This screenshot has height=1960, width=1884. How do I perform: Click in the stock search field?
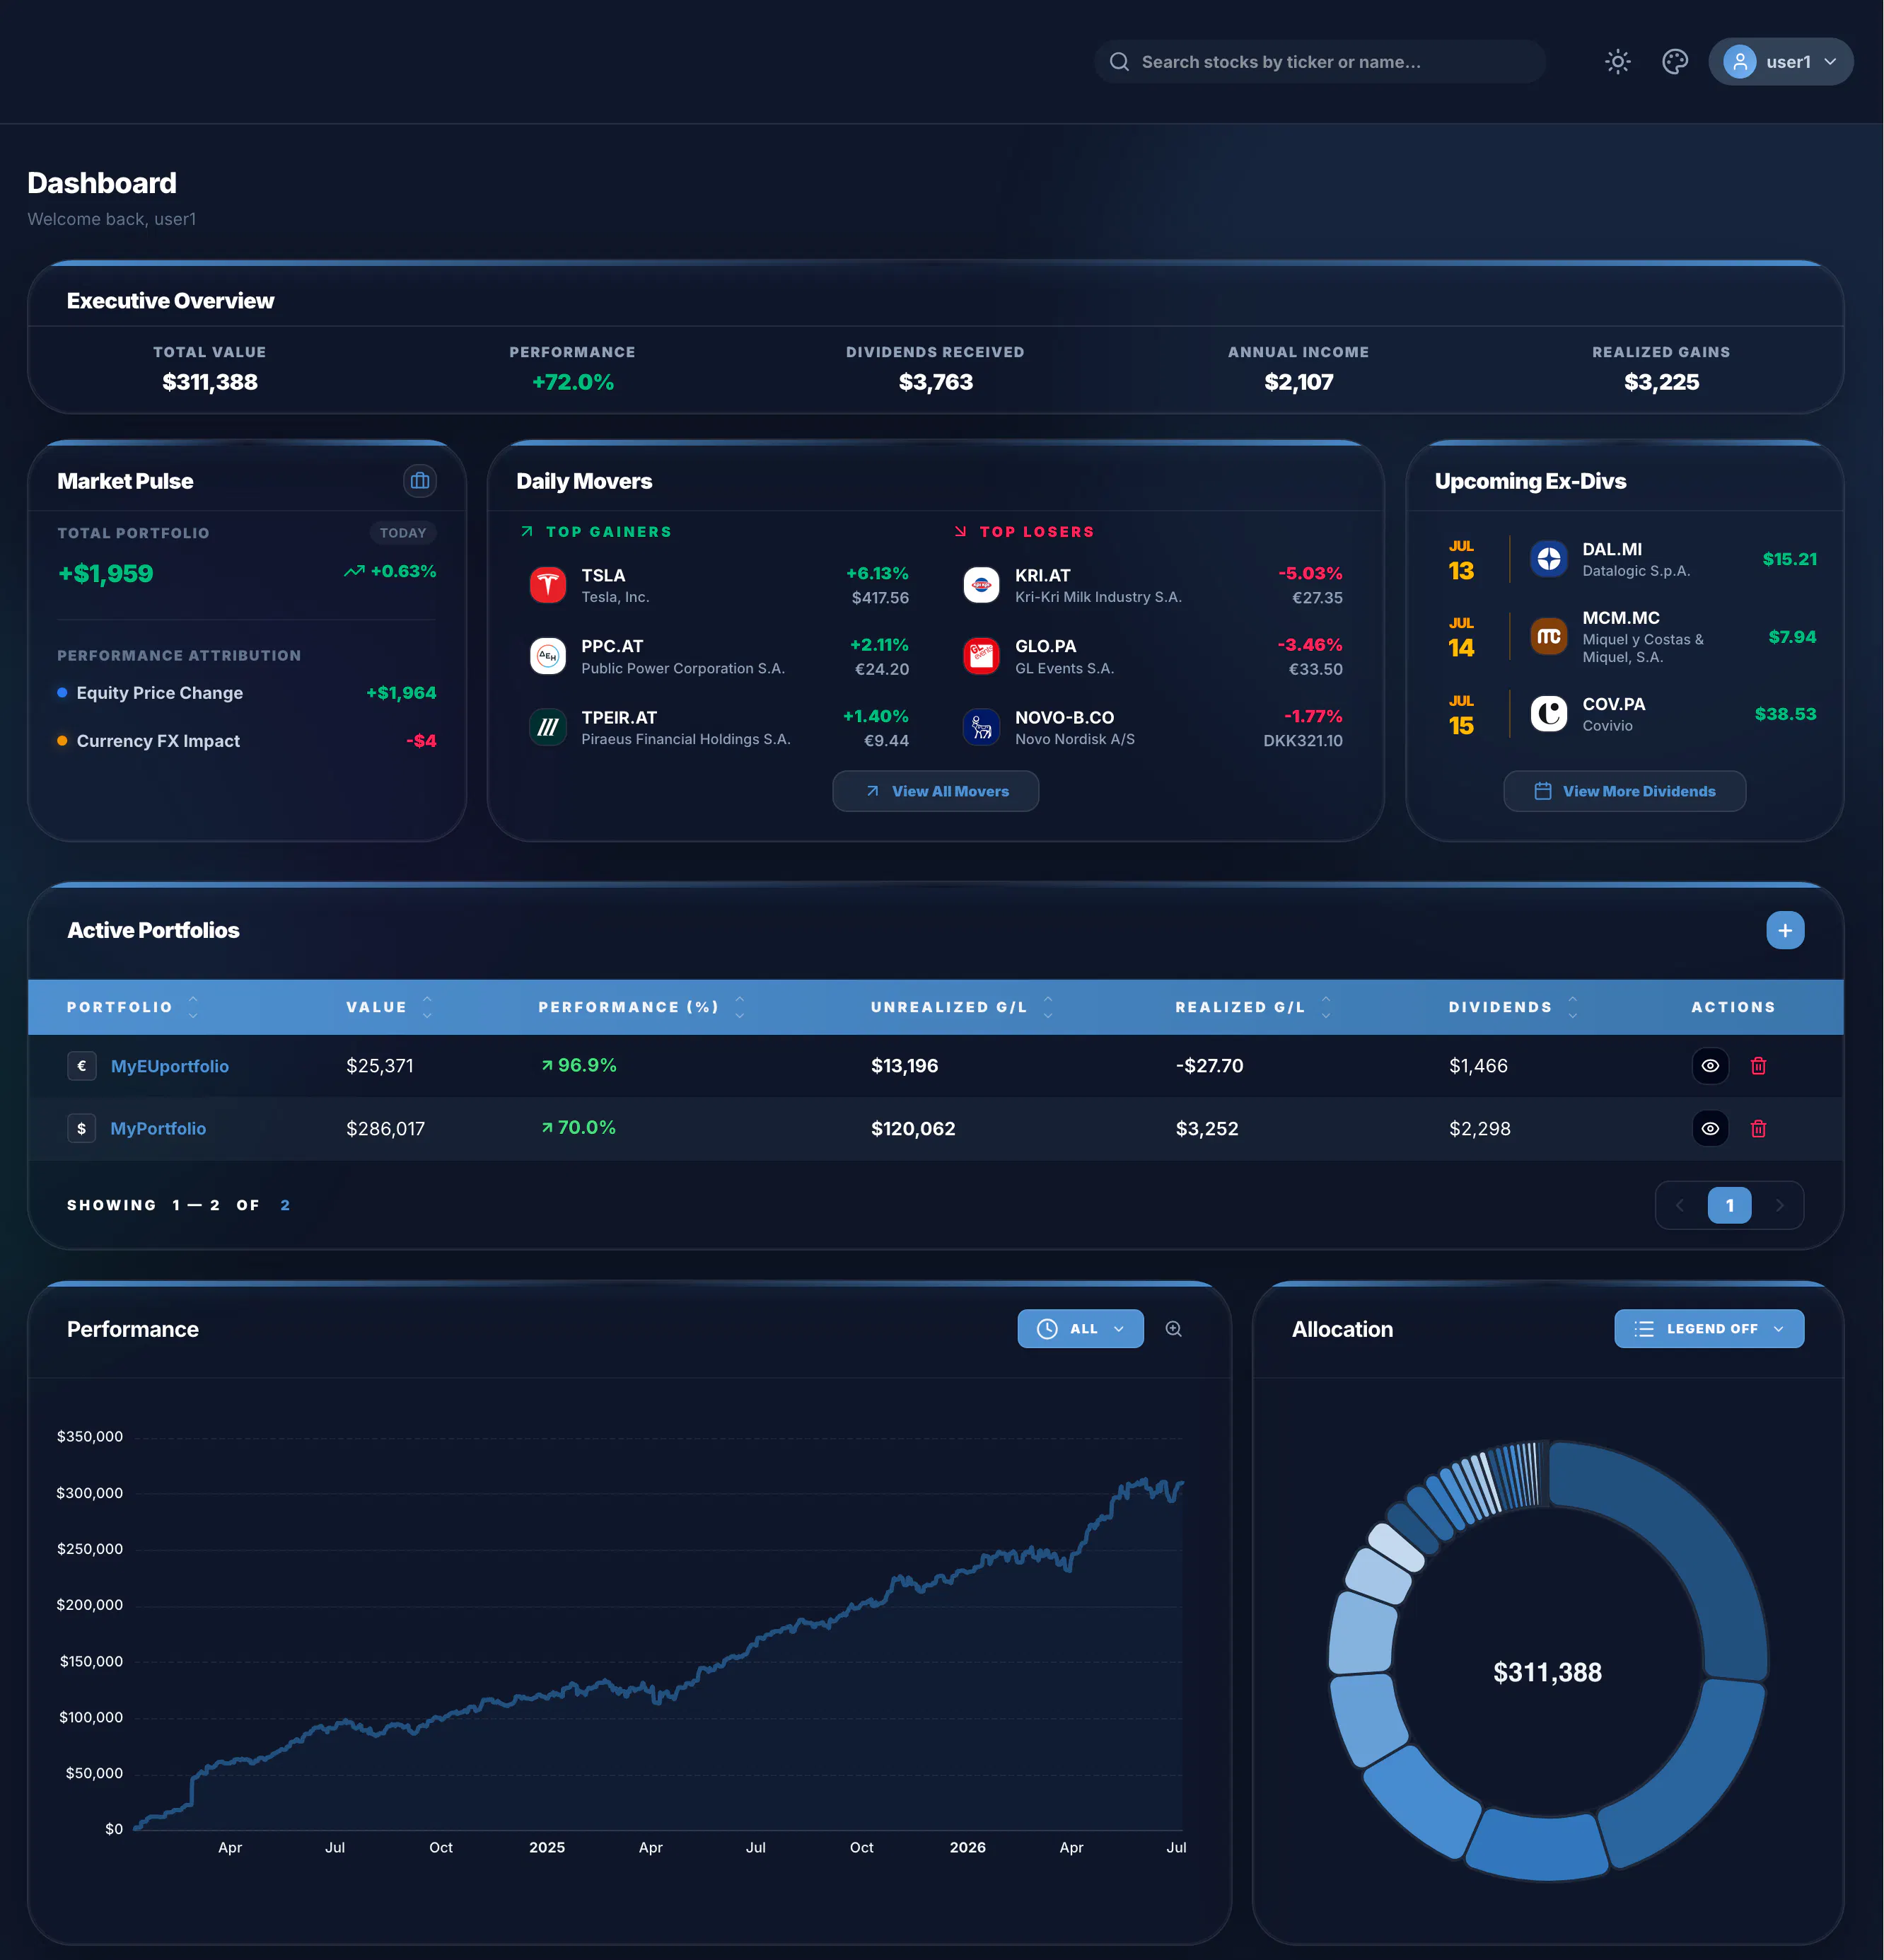point(1319,62)
